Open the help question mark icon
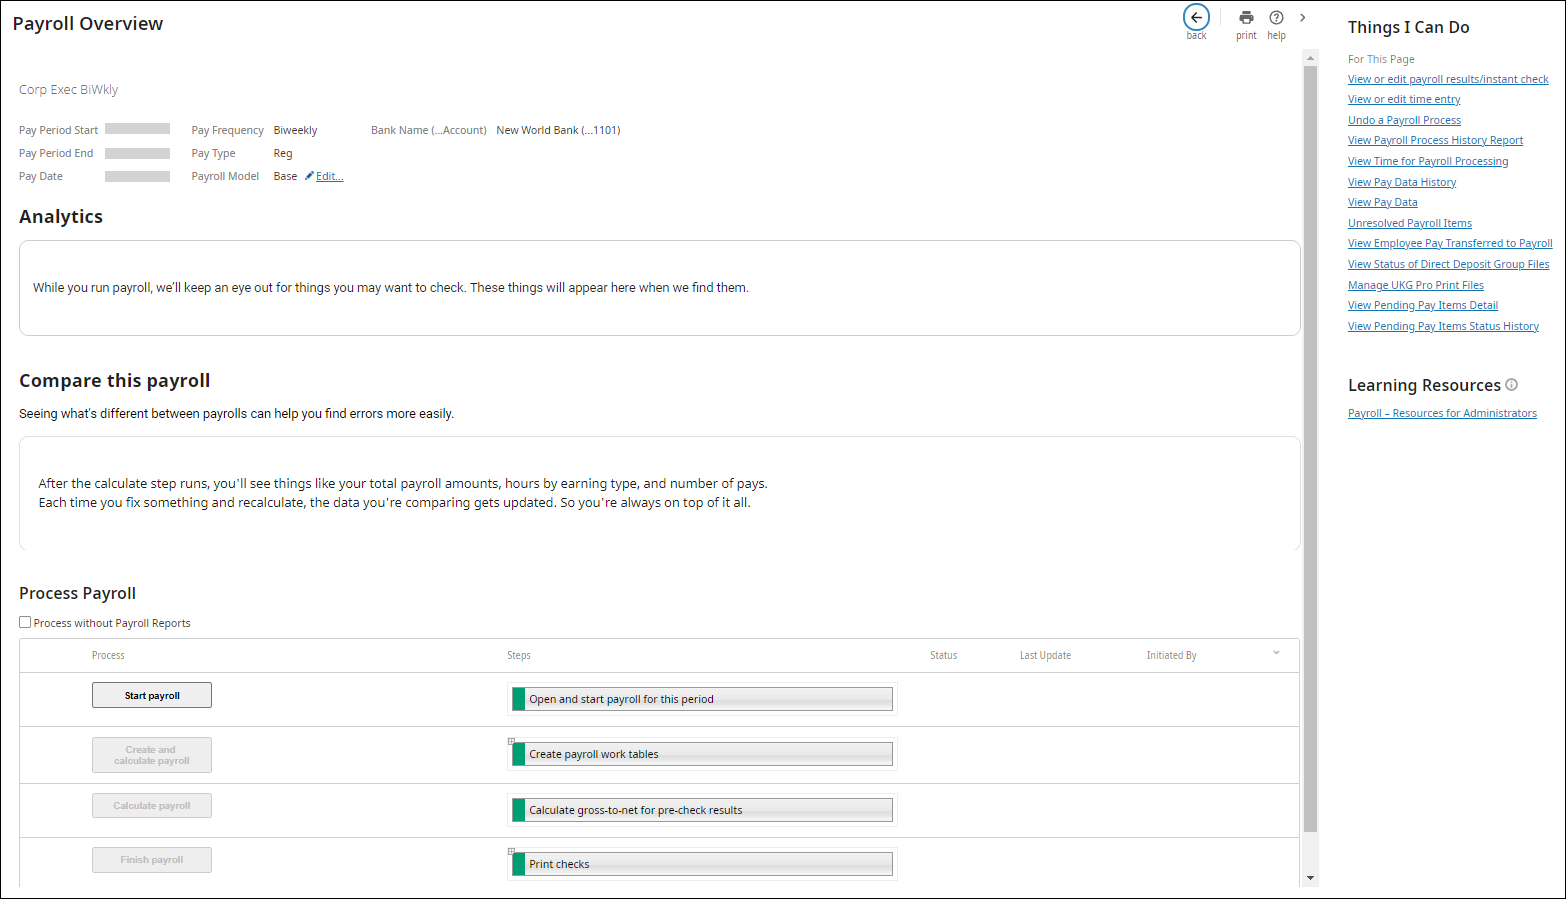The image size is (1566, 899). pos(1276,17)
